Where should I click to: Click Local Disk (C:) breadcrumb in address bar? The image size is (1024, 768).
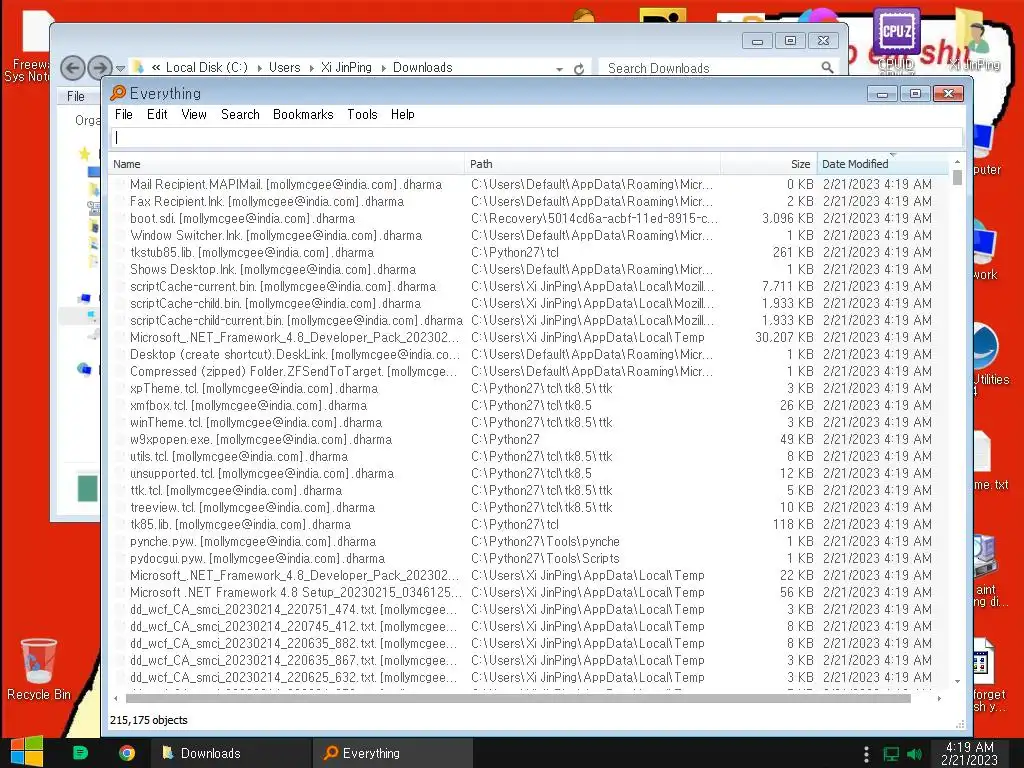pyautogui.click(x=206, y=67)
